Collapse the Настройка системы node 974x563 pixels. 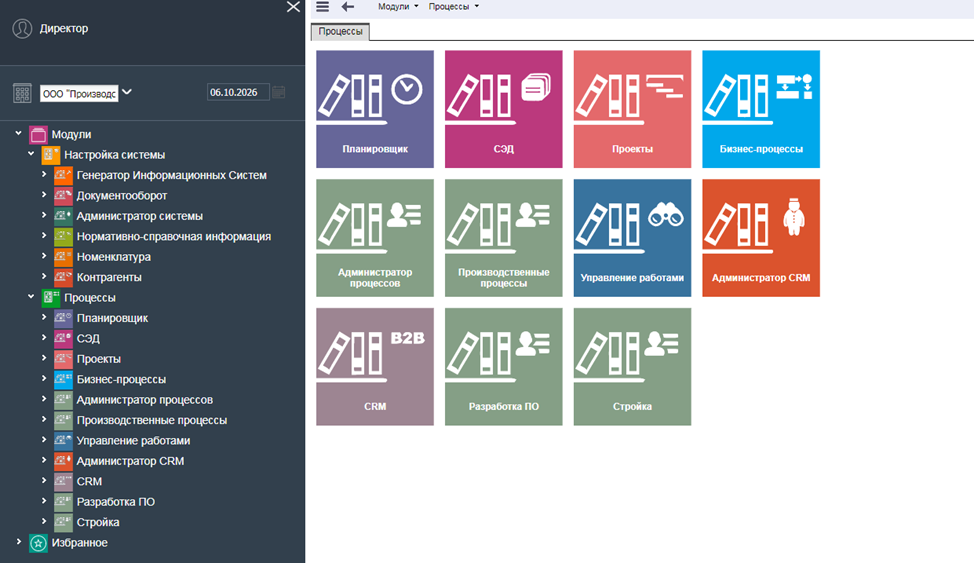(x=31, y=153)
